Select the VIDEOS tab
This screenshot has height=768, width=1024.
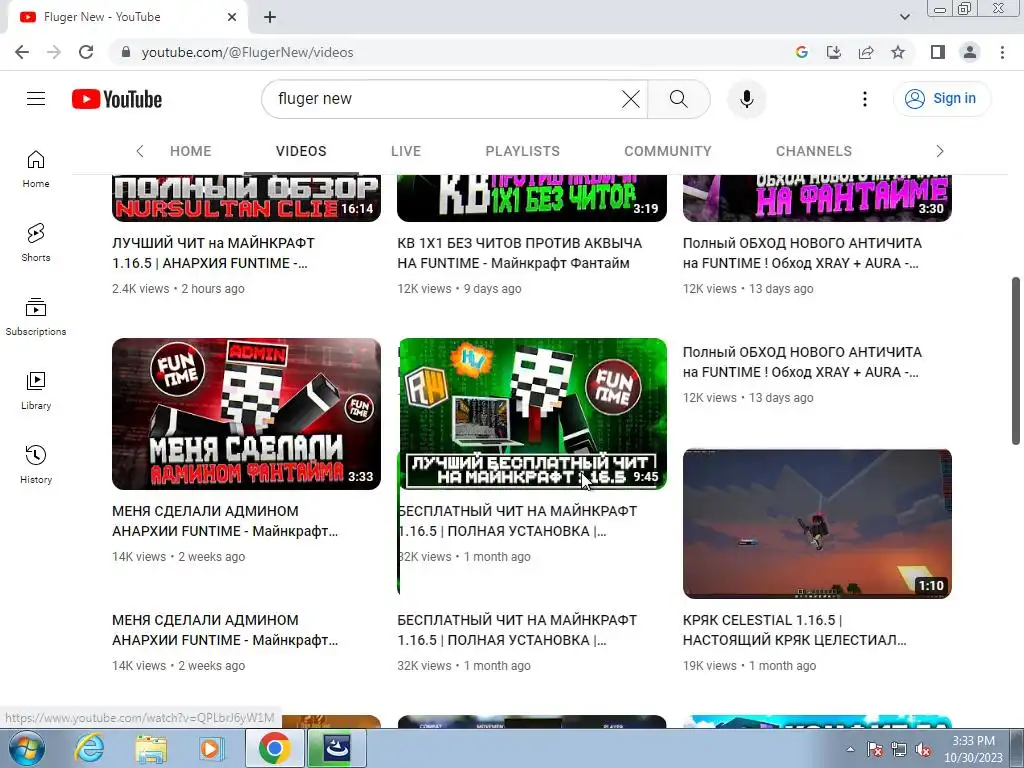301,151
